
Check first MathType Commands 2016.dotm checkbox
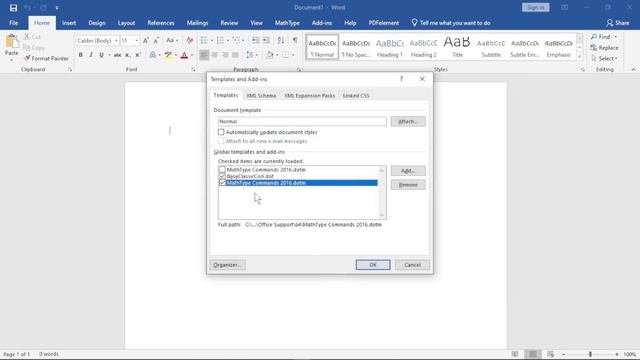pyautogui.click(x=222, y=169)
